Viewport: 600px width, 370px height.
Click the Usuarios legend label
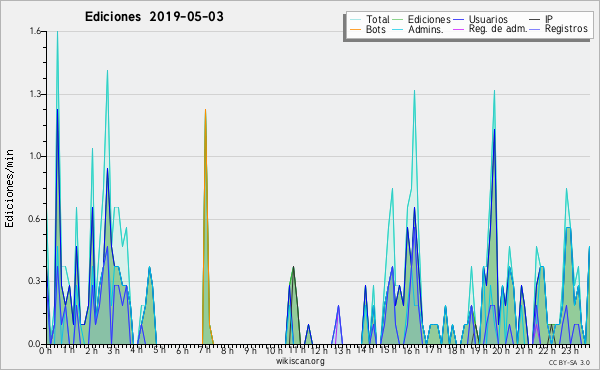488,19
